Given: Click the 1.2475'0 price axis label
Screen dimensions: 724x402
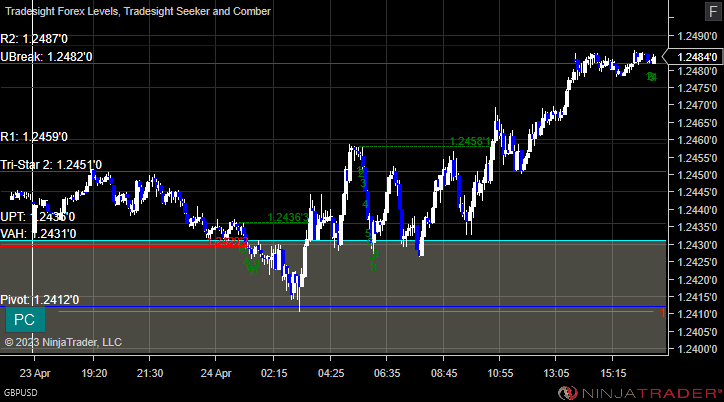Looking at the screenshot, I should [697, 88].
